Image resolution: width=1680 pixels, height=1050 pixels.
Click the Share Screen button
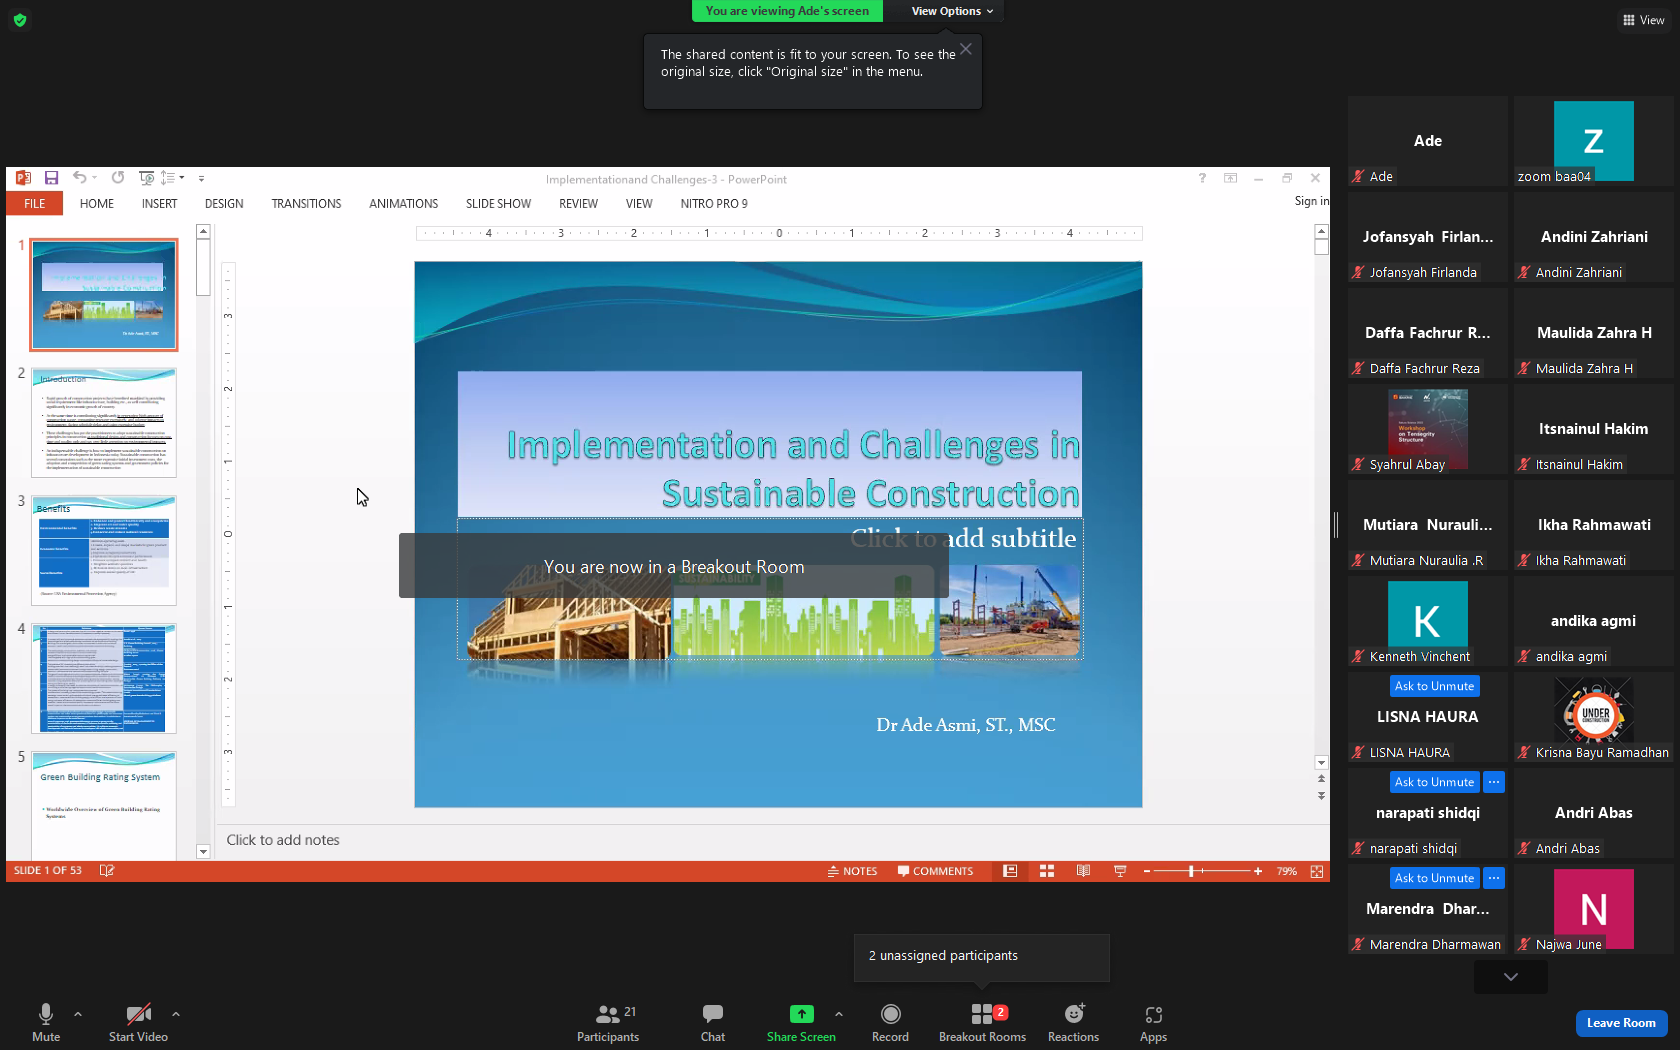pos(801,1022)
